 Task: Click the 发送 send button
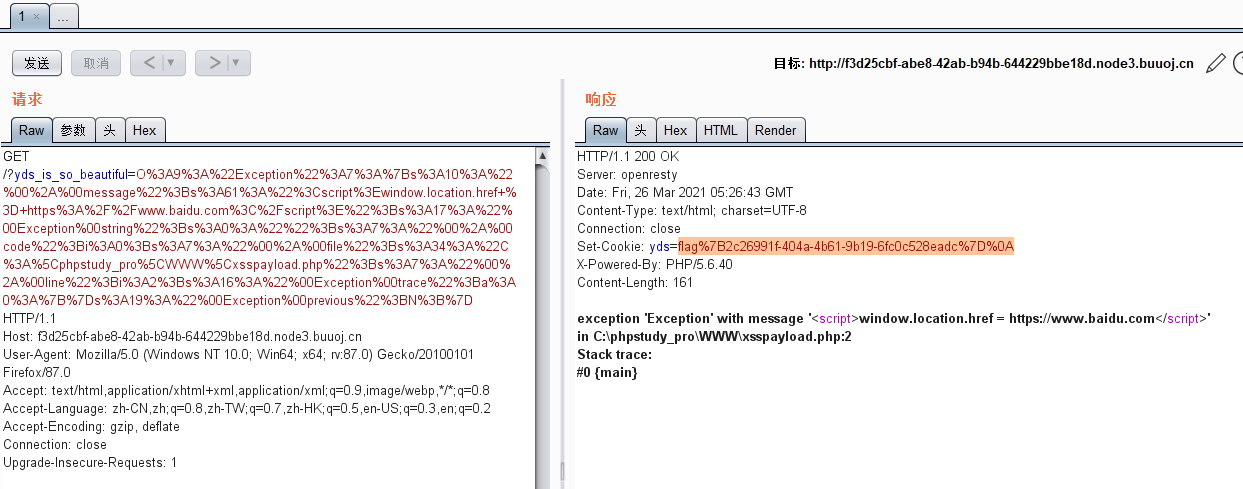(37, 63)
